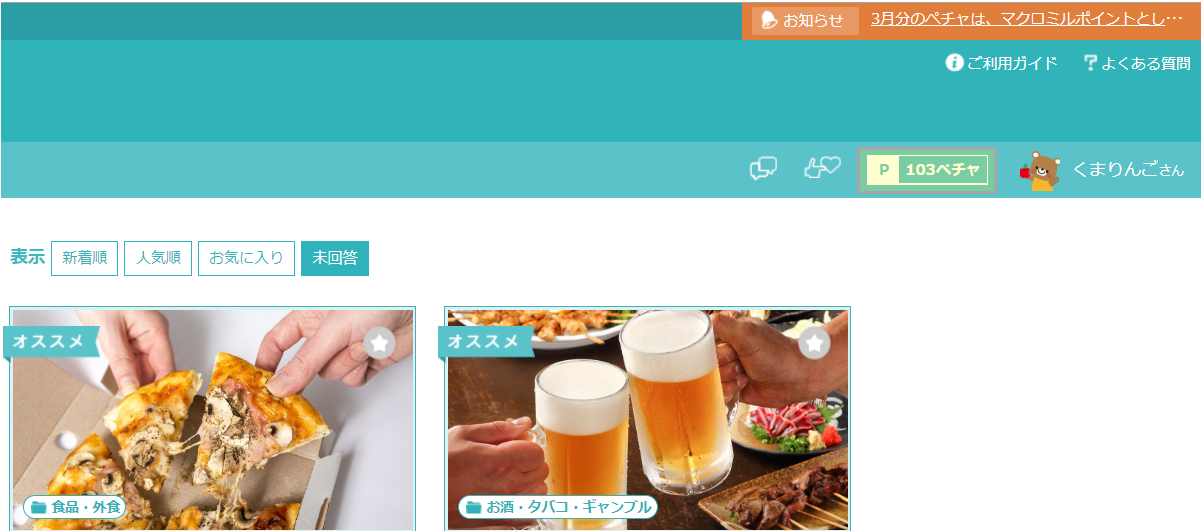Screen dimensions: 1201x532
Task: Favorite the pizza card with star icon
Action: click(x=379, y=343)
